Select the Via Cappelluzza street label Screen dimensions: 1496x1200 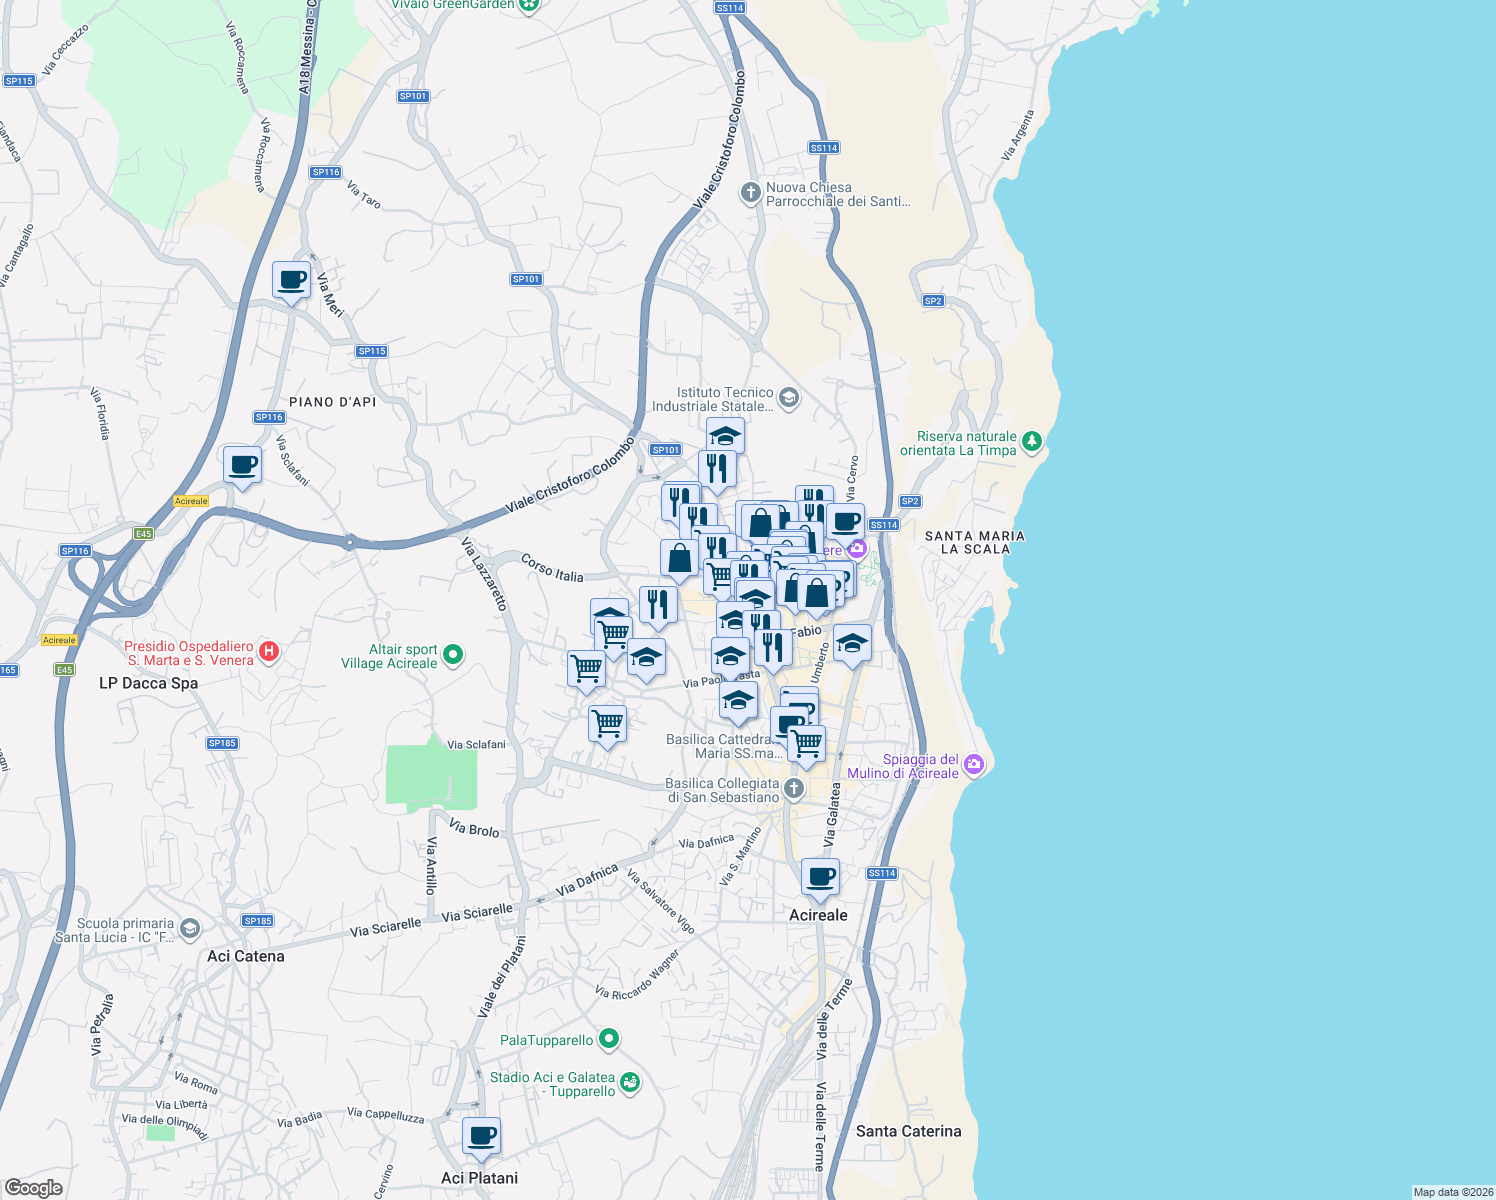pyautogui.click(x=386, y=1115)
